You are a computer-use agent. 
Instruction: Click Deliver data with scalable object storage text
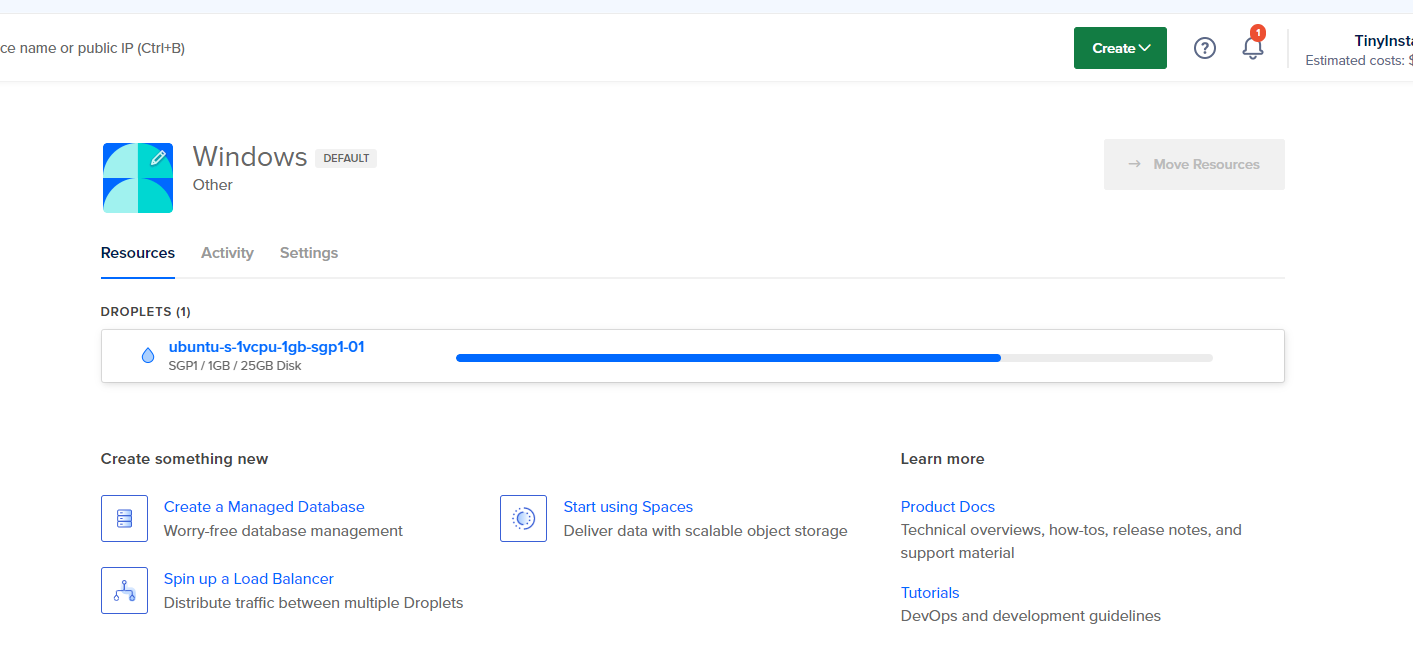(x=706, y=531)
